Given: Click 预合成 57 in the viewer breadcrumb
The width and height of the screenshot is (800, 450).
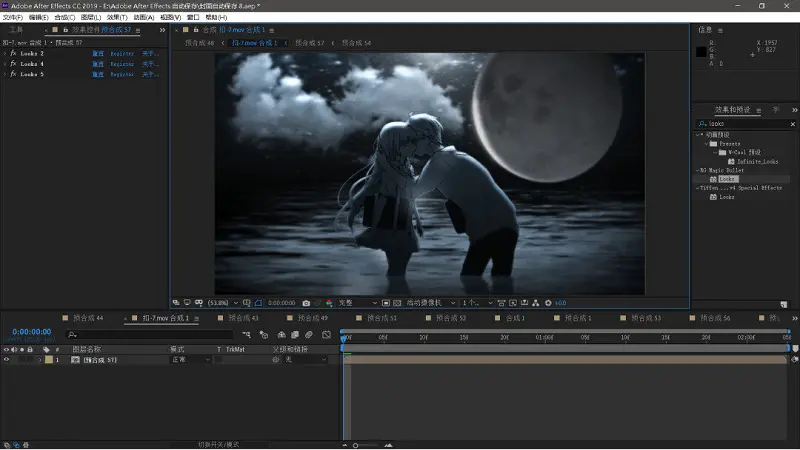Looking at the screenshot, I should [x=310, y=43].
